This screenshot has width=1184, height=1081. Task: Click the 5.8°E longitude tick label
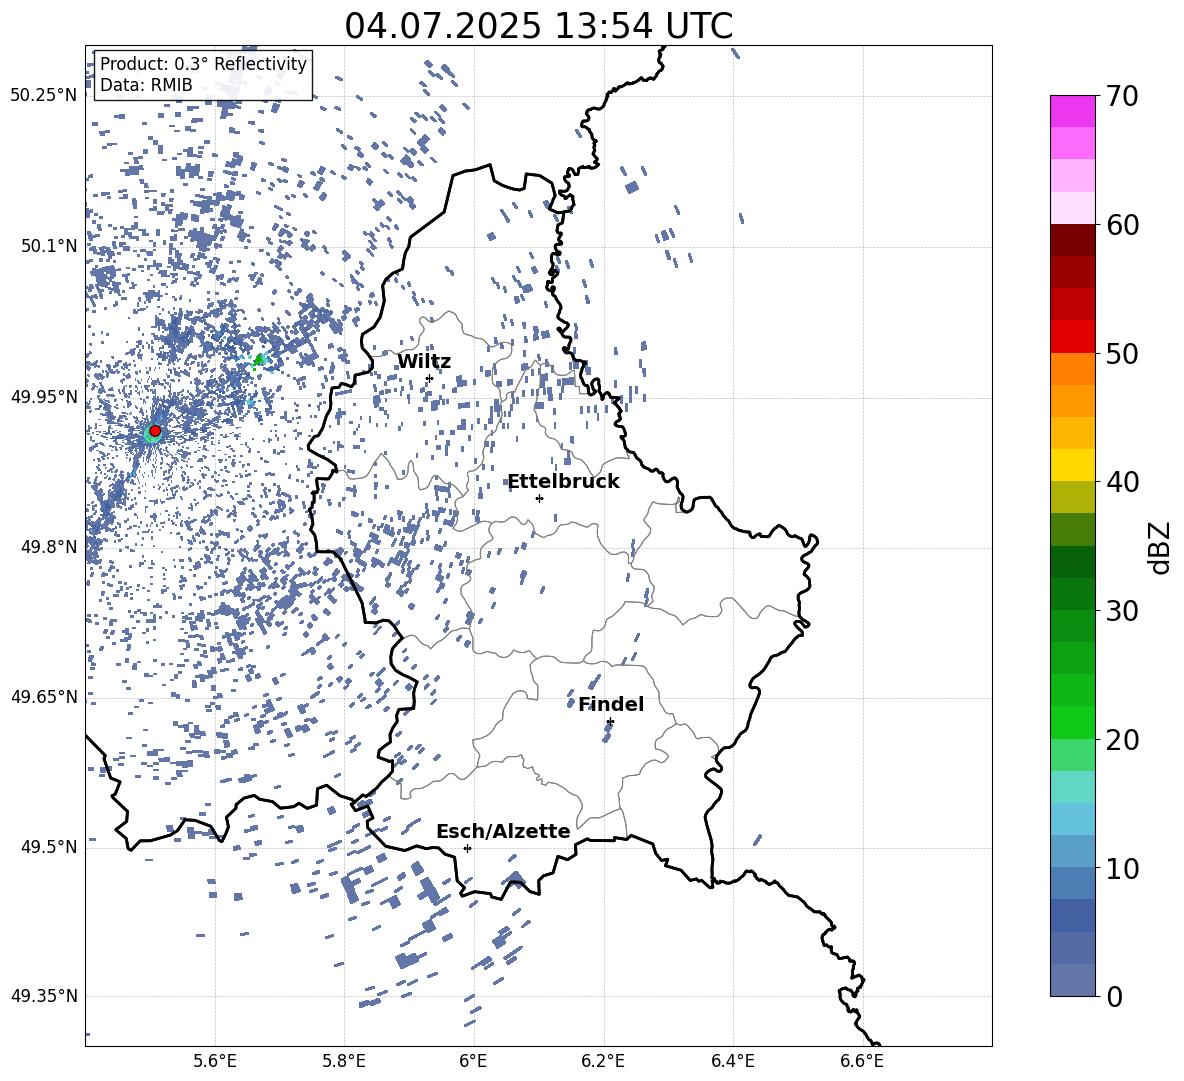(344, 1061)
